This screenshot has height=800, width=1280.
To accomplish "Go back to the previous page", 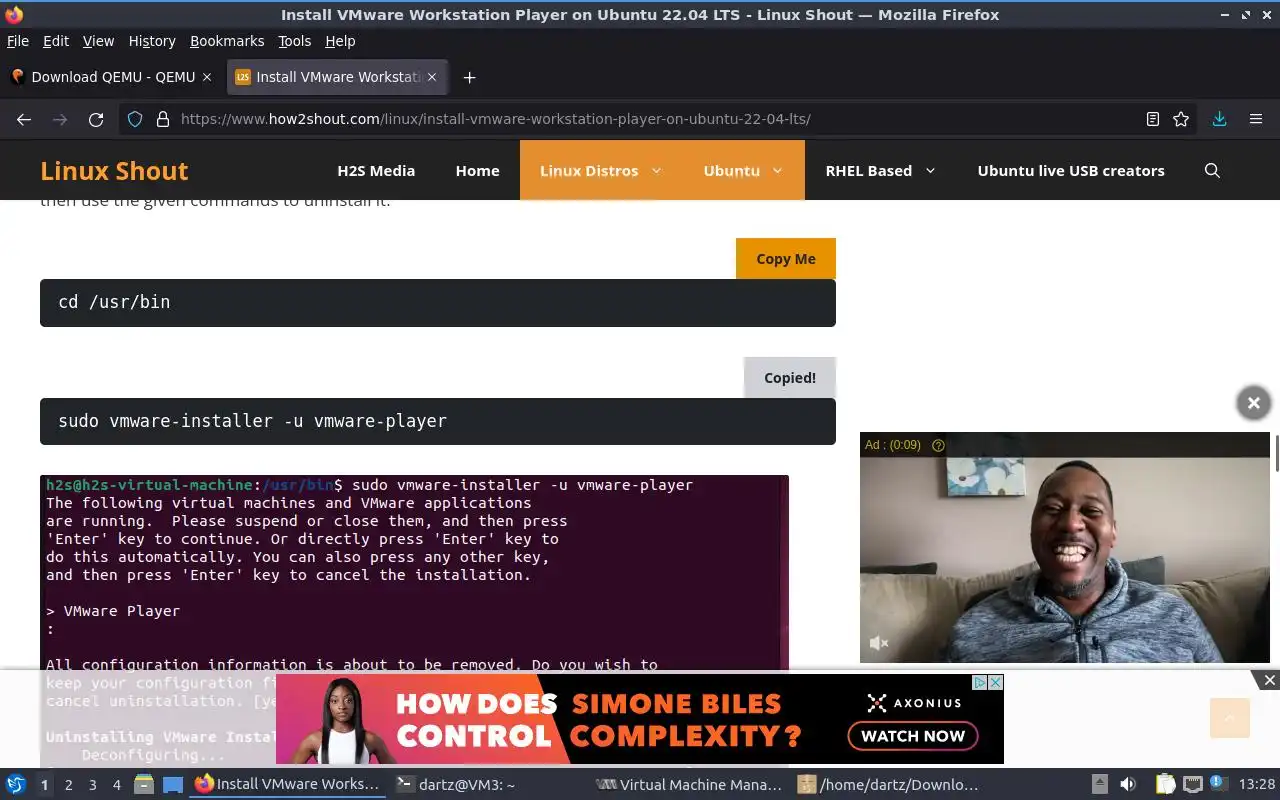I will [24, 119].
